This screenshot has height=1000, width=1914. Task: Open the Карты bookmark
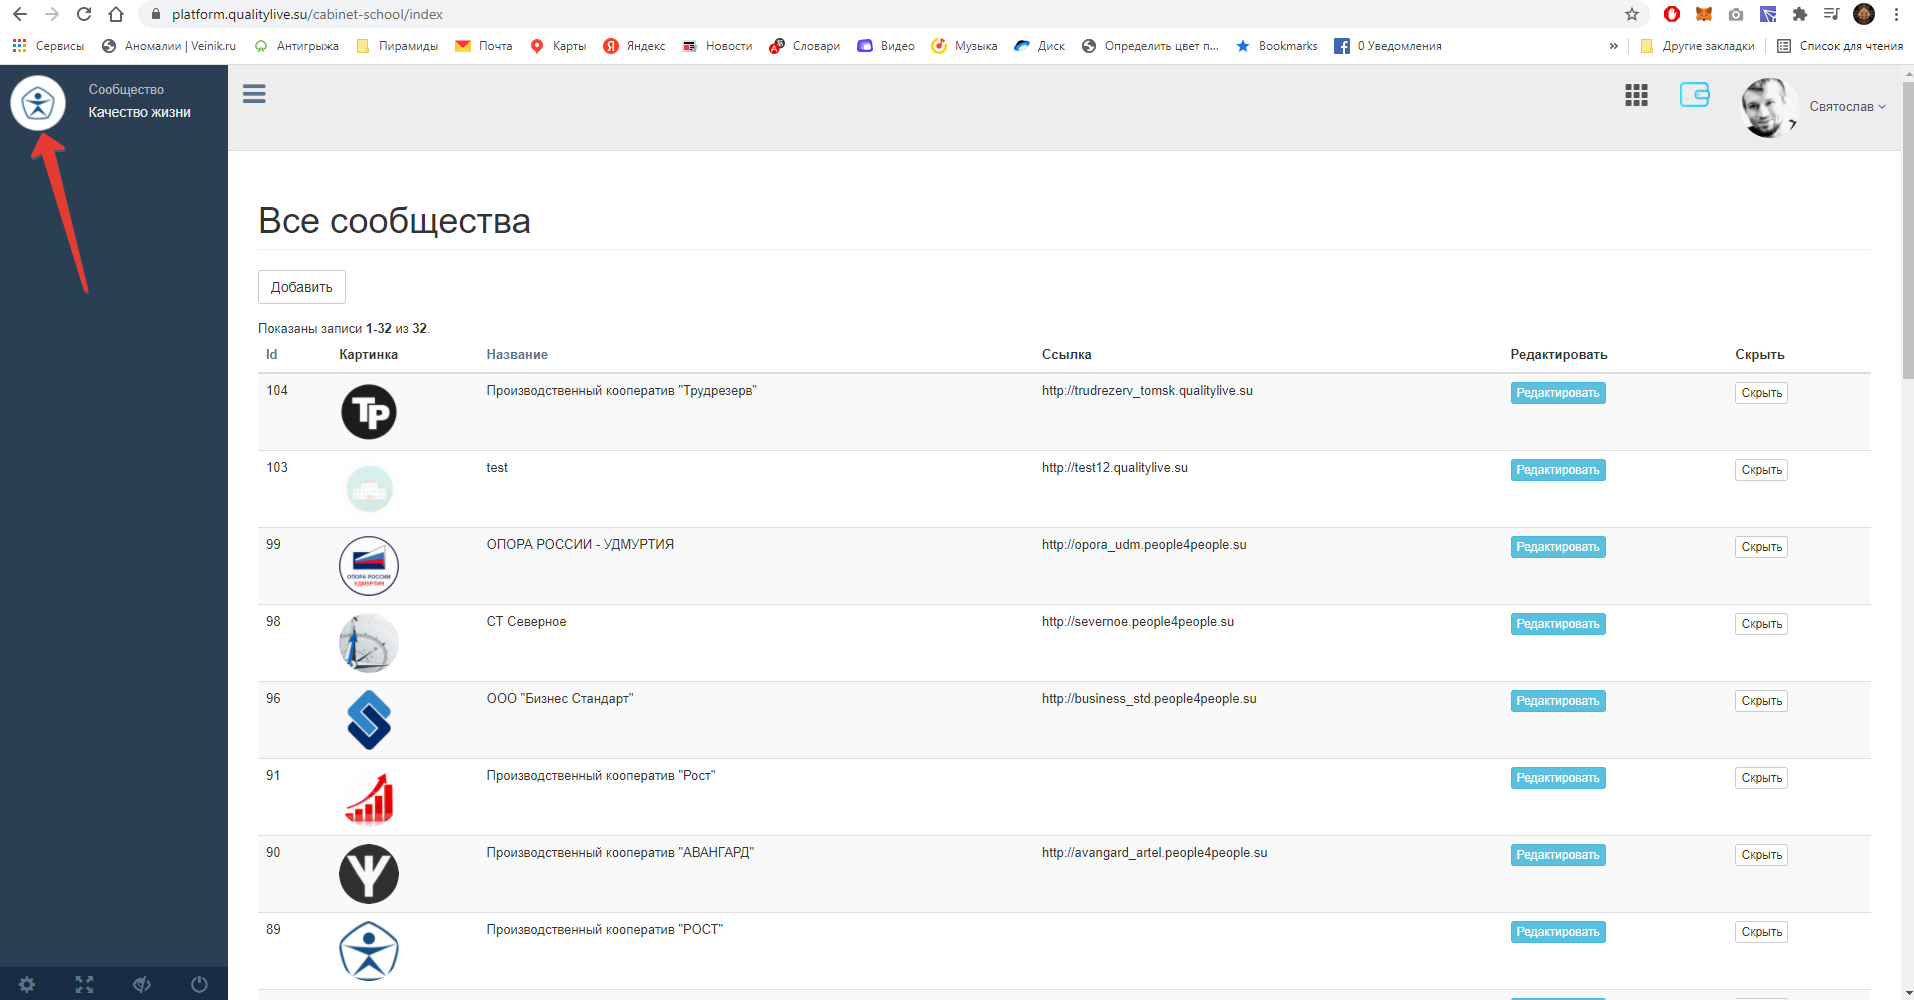click(x=558, y=46)
